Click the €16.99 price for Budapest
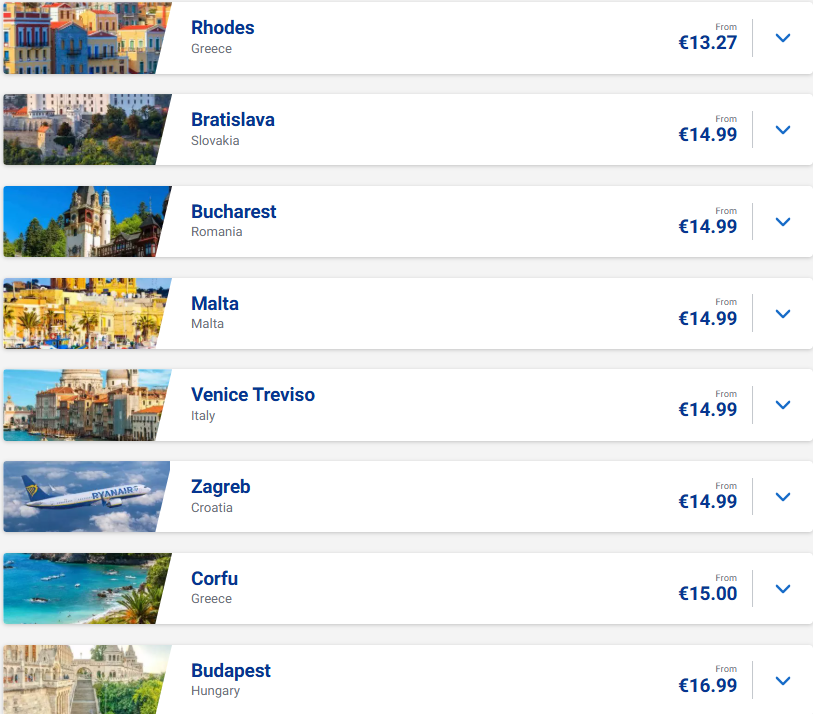 click(708, 685)
